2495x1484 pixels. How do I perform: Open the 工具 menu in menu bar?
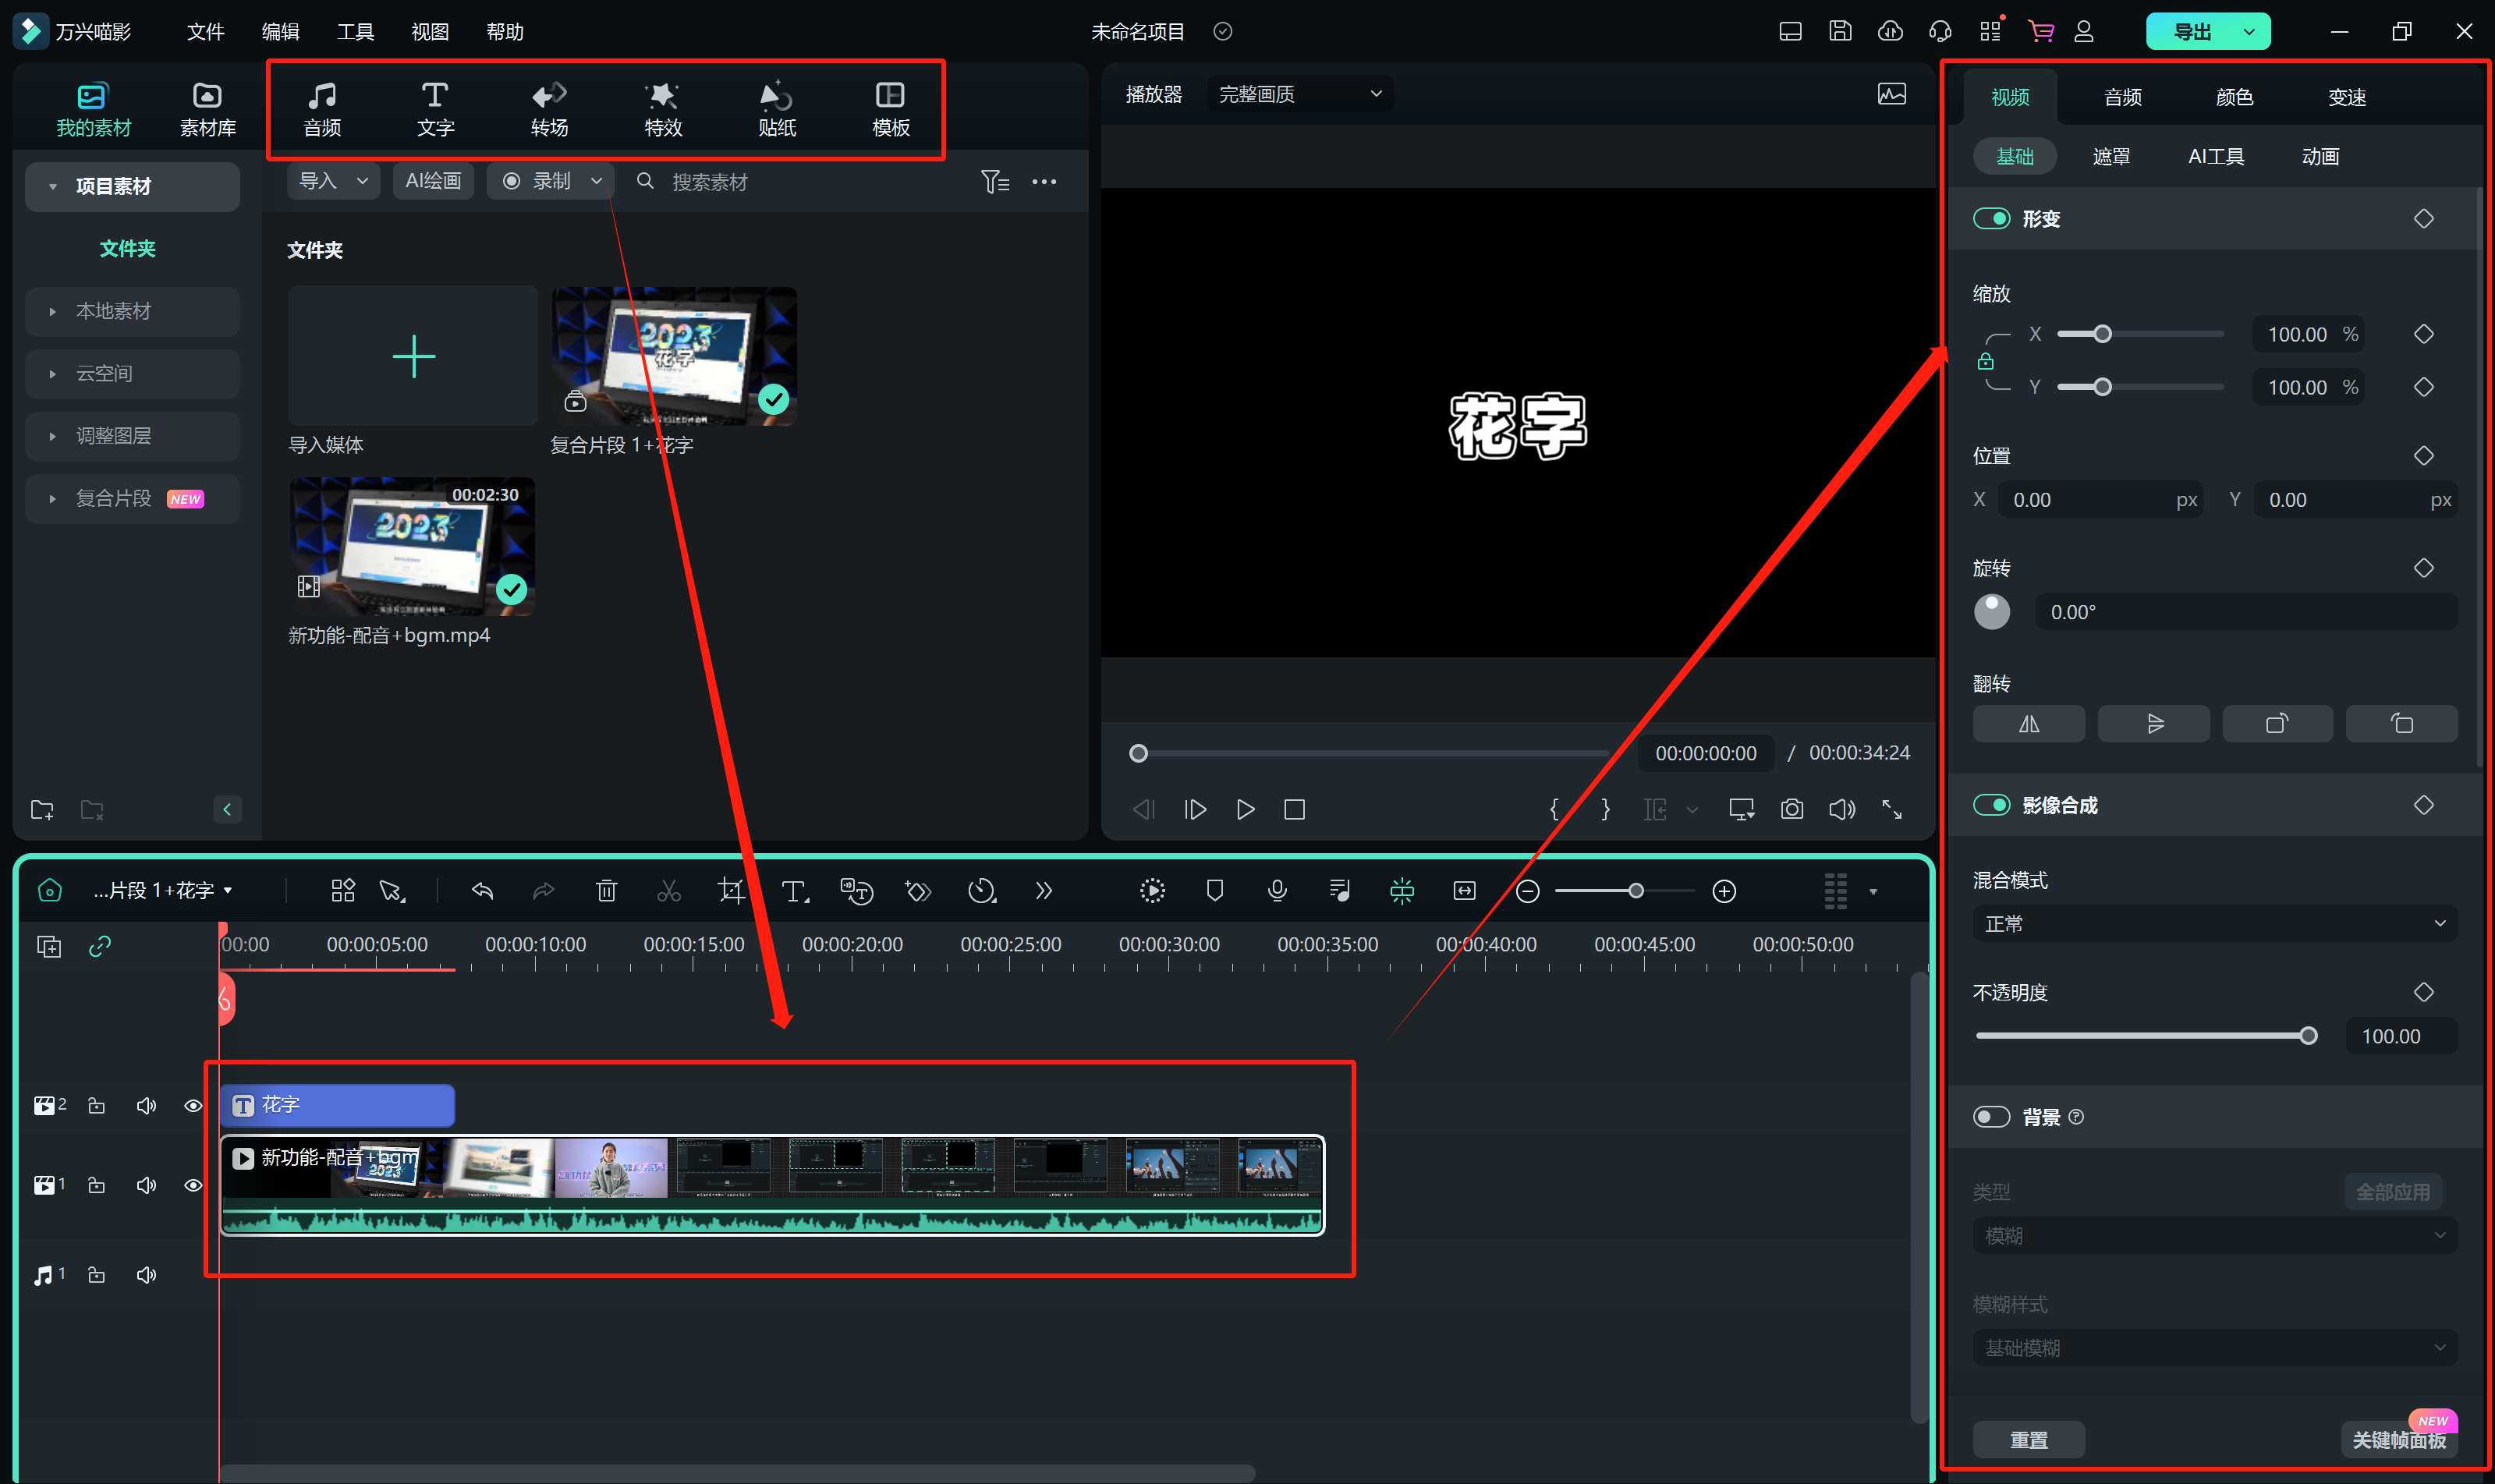tap(355, 32)
